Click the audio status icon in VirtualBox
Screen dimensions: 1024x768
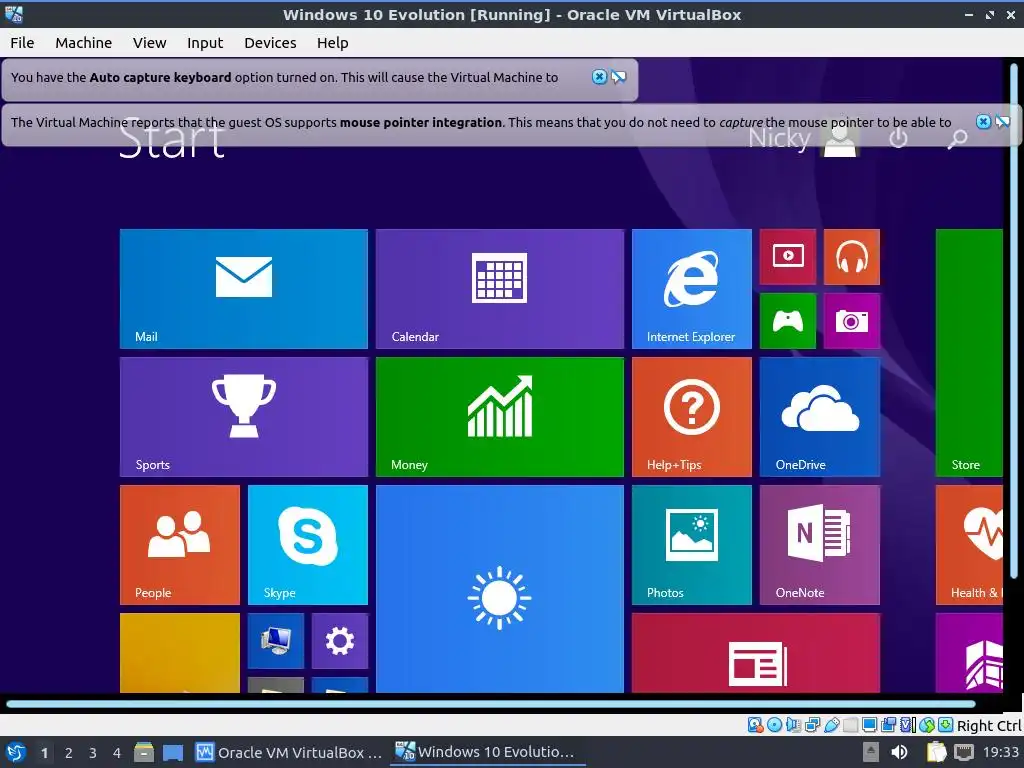pyautogui.click(x=793, y=725)
